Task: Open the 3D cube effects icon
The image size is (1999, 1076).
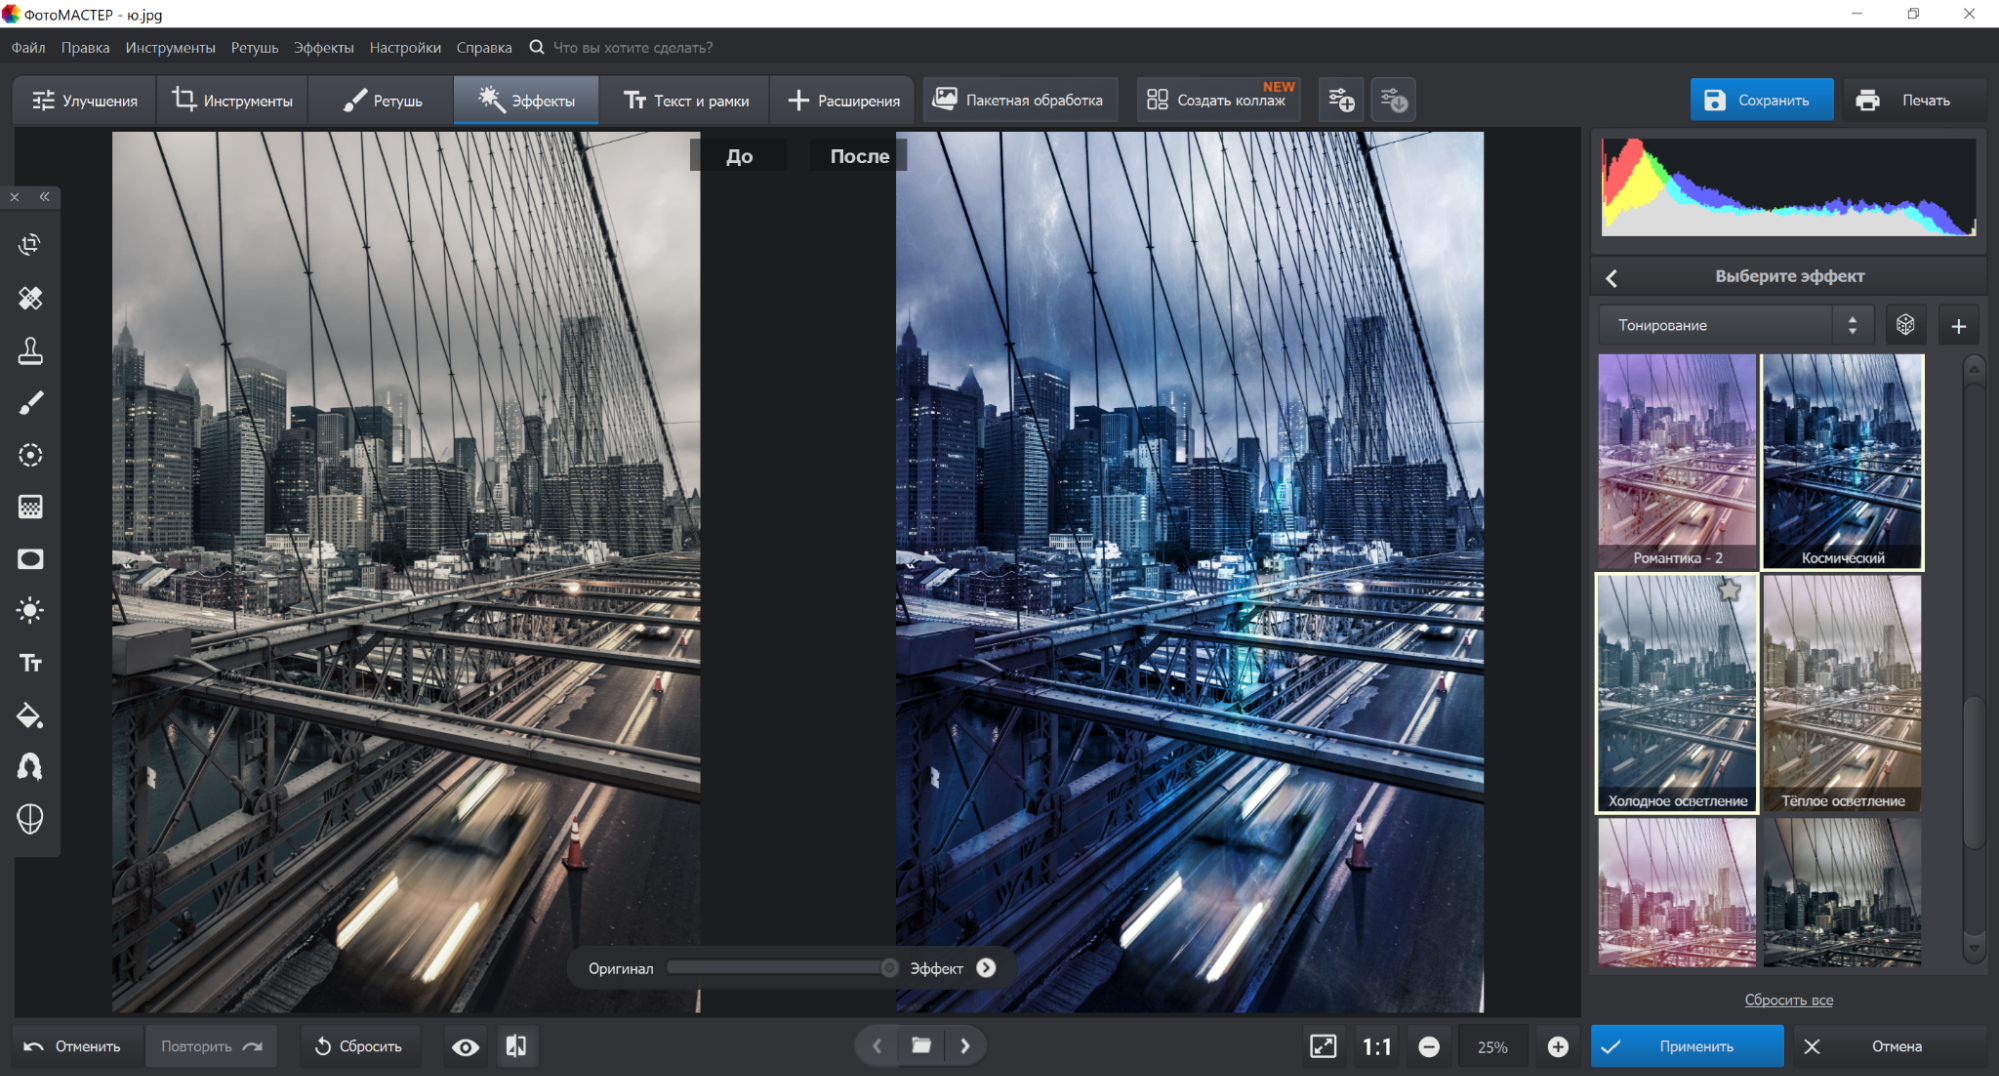Action: [x=1905, y=325]
